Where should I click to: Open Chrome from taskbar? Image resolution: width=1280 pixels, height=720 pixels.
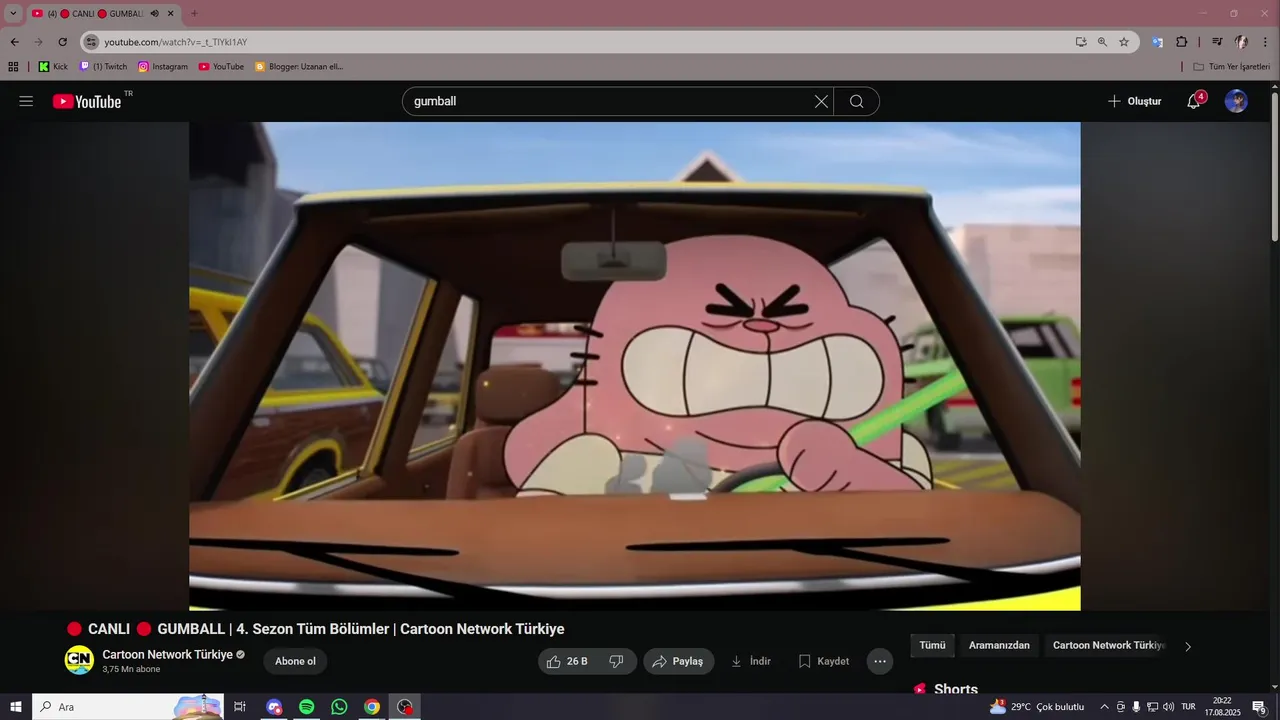[x=372, y=707]
